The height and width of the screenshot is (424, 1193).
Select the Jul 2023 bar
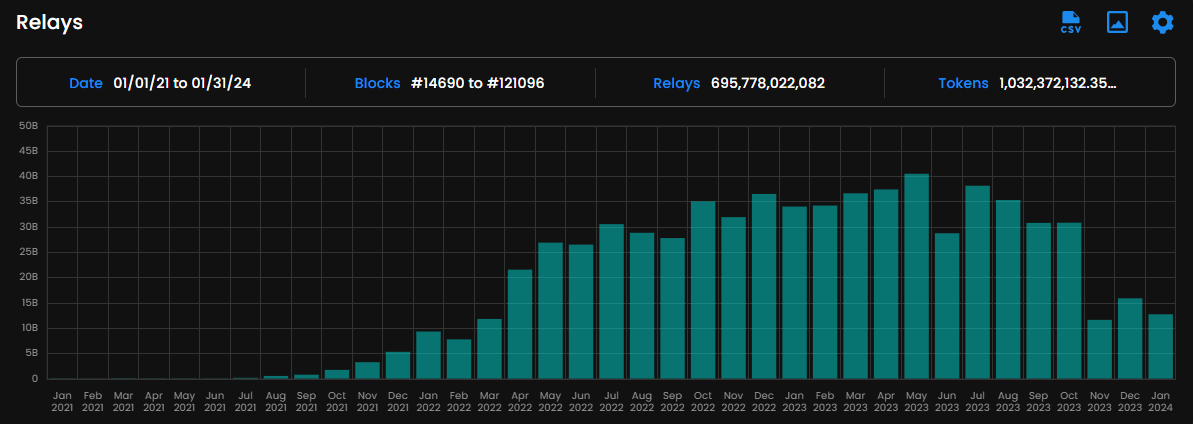(x=977, y=282)
